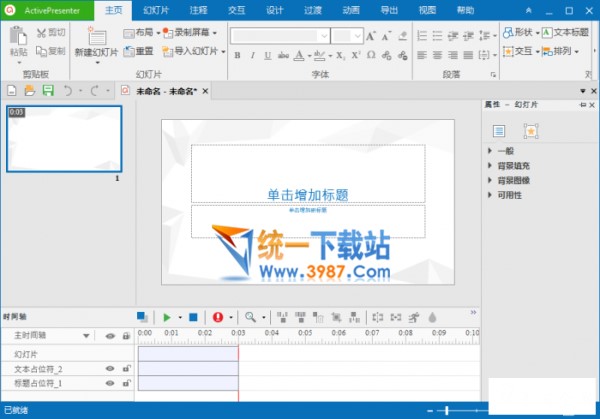600x419 pixels.
Task: Open slide properties list icon tab
Action: (499, 131)
